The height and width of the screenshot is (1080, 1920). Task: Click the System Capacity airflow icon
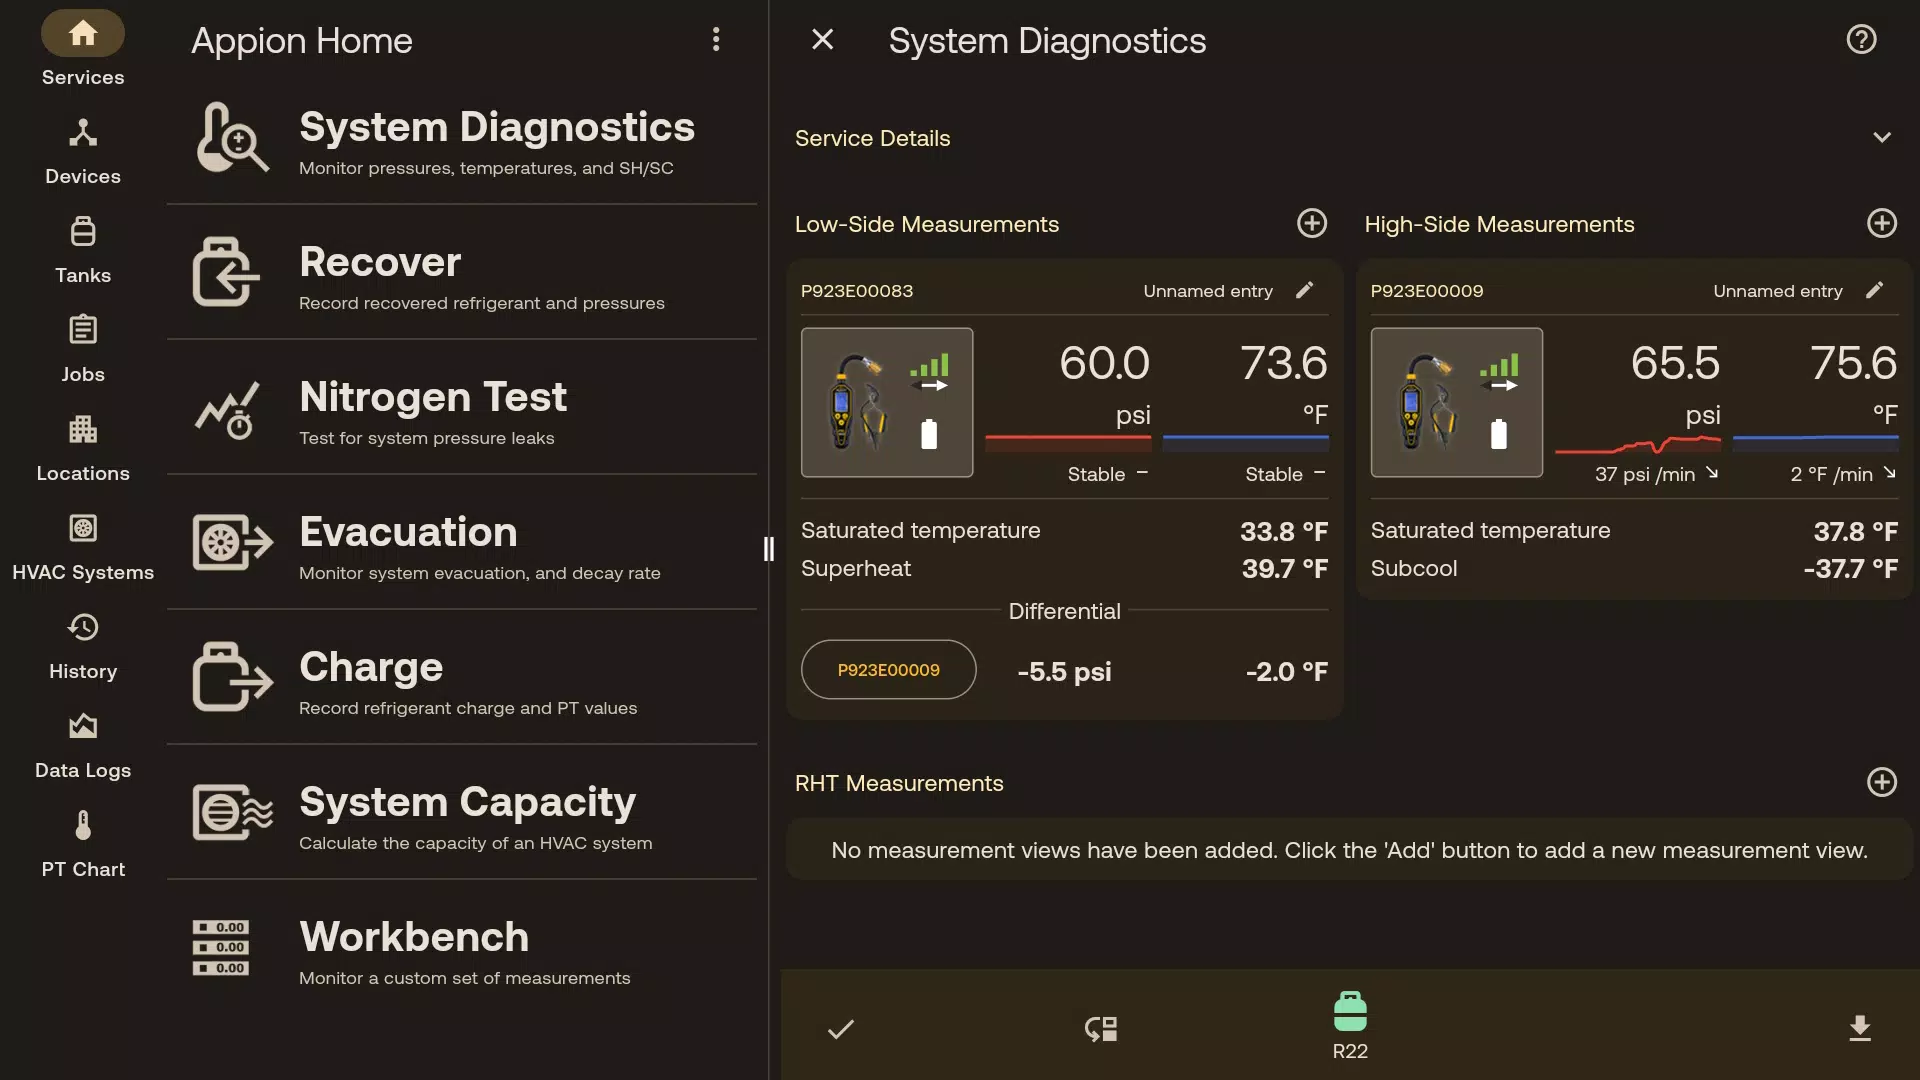pos(232,813)
